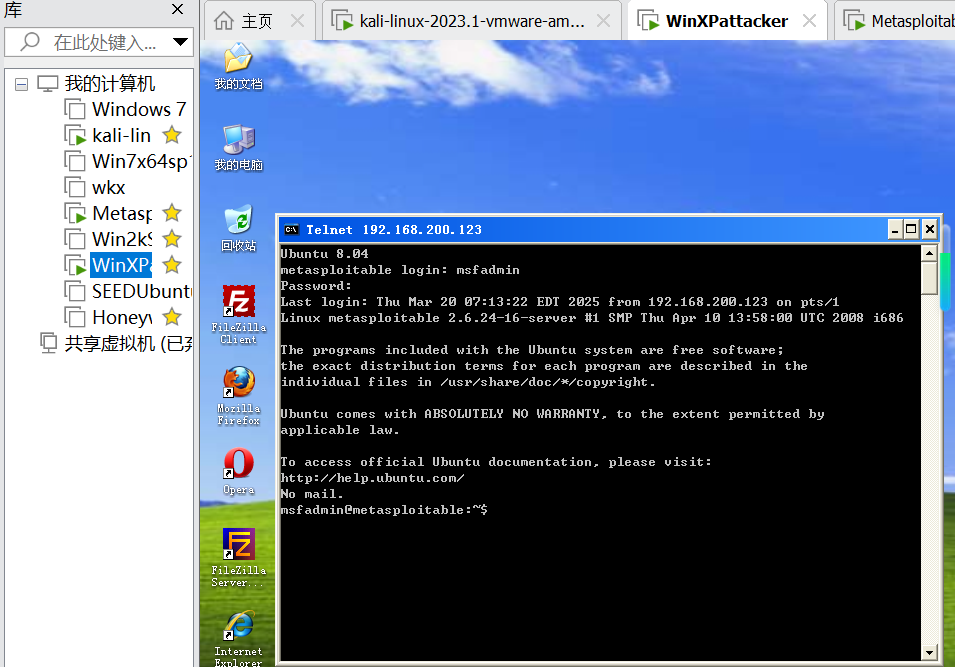Click the 我的计算机 monitor icon
Viewport: 955px width, 667px height.
(x=48, y=83)
